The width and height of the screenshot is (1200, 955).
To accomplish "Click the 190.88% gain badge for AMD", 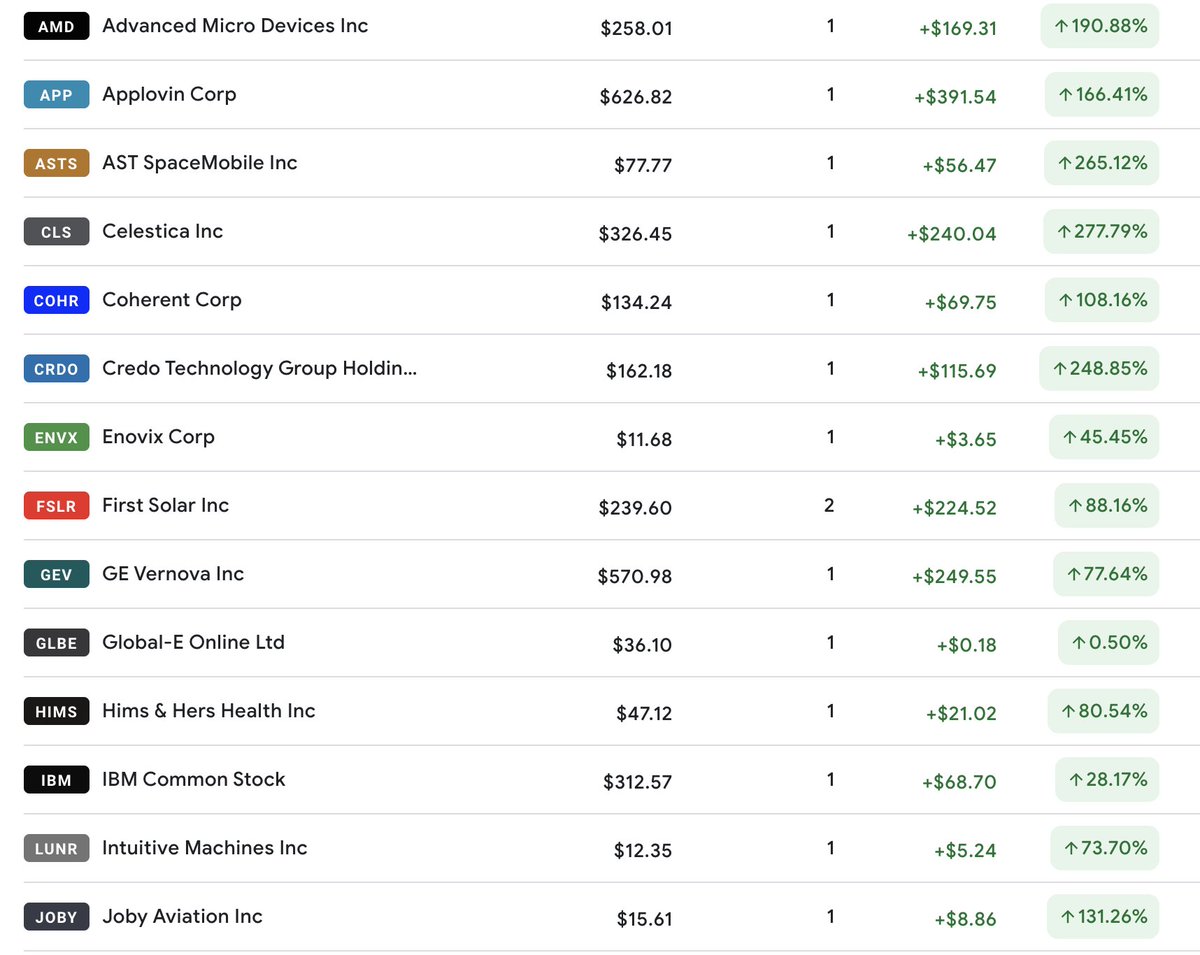I will click(x=1099, y=26).
